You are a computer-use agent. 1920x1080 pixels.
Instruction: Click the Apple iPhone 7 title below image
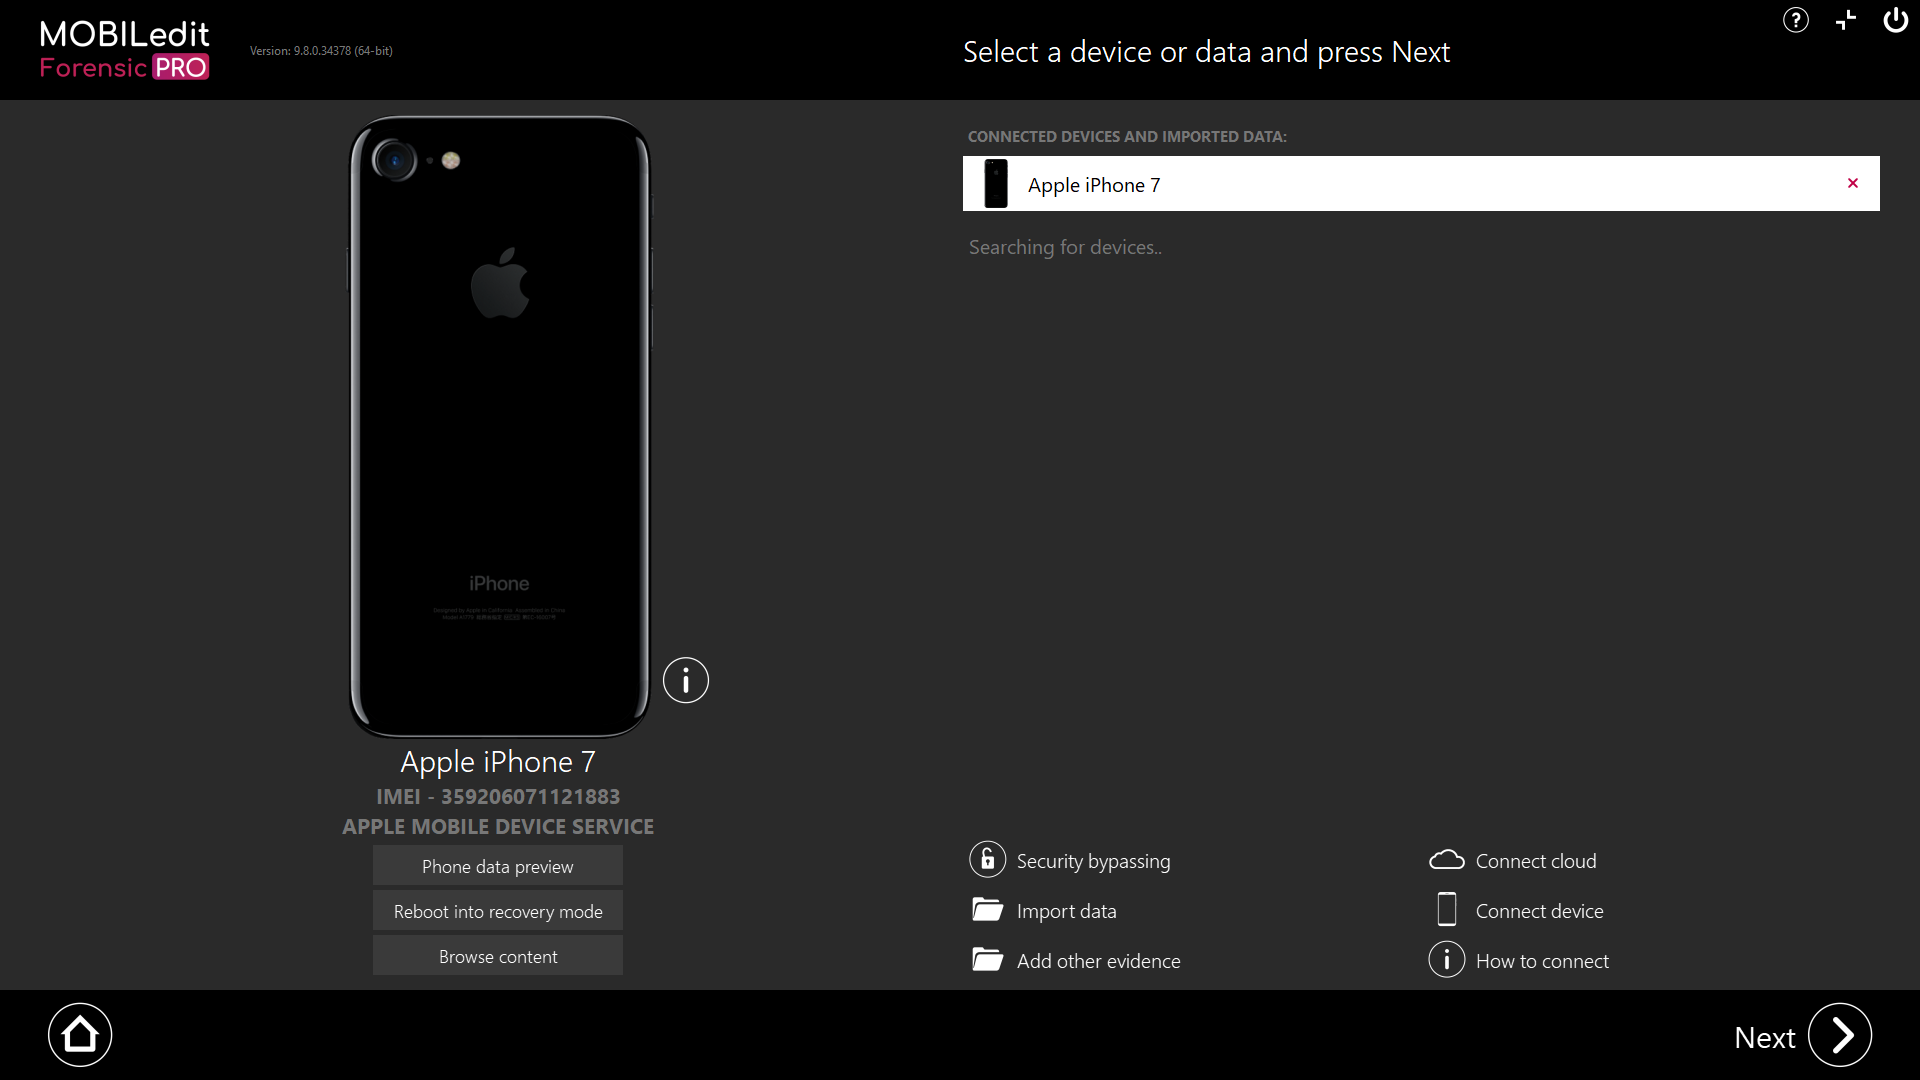(x=498, y=762)
